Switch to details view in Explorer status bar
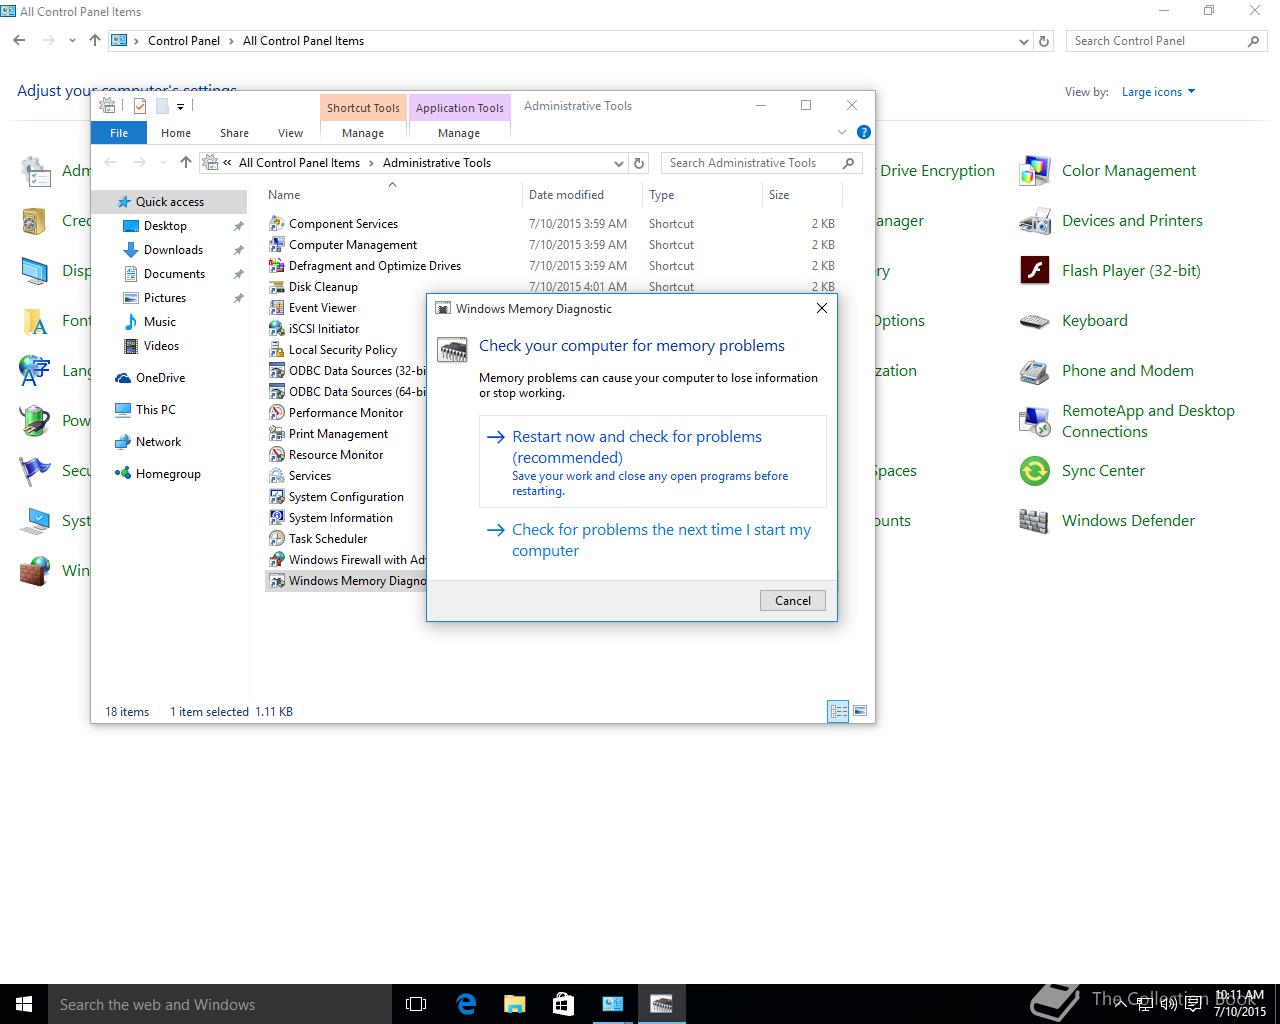The image size is (1280, 1024). (x=838, y=711)
